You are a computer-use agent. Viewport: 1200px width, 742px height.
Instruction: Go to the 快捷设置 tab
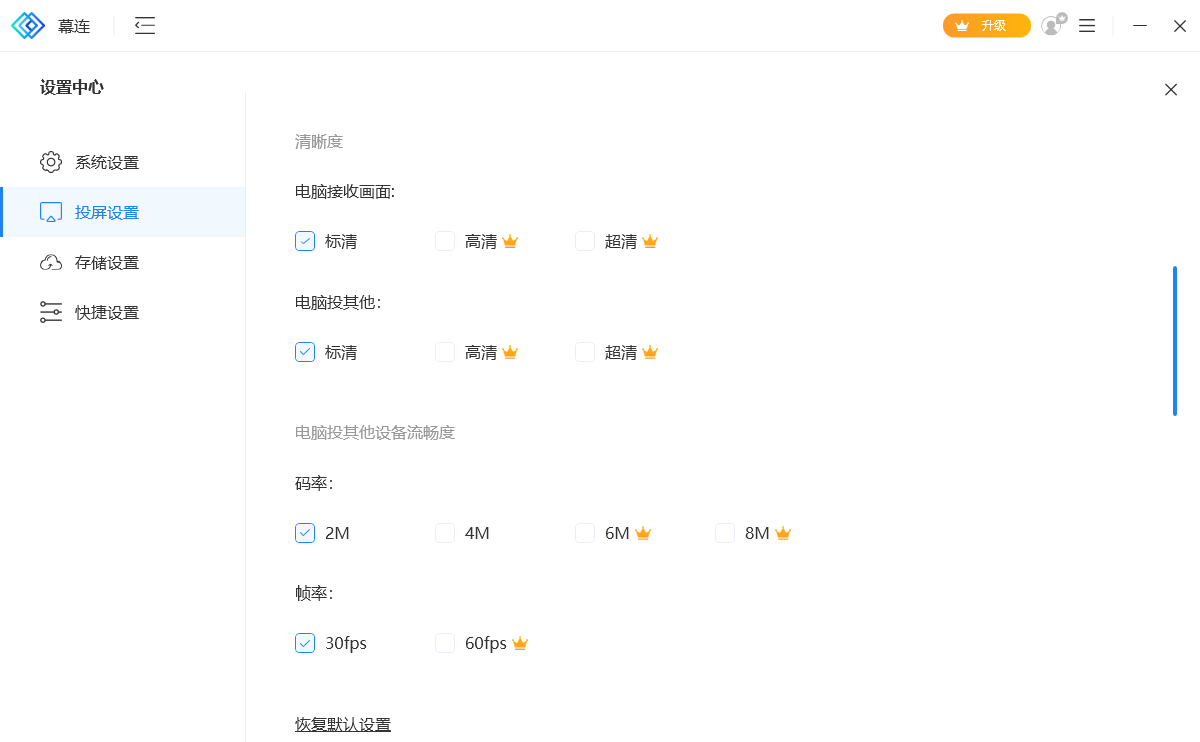[x=122, y=312]
